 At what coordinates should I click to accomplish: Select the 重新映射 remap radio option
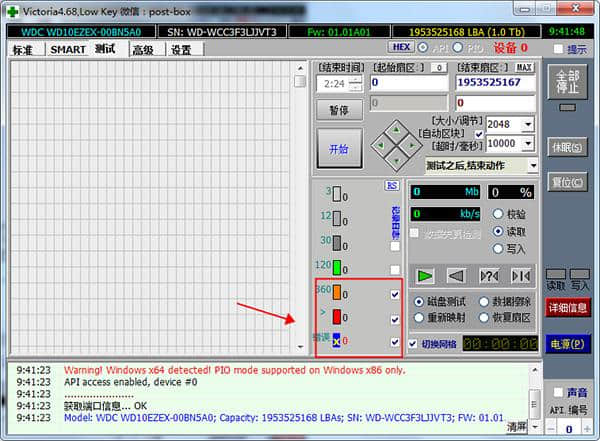pos(420,317)
